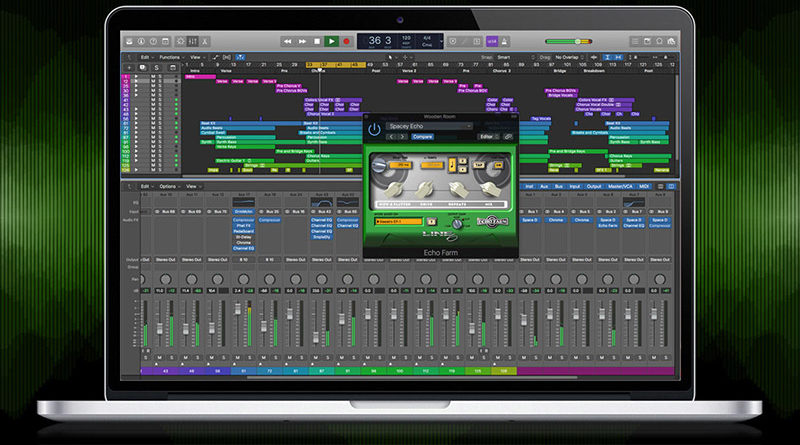Open the mixer Options menu
The image size is (800, 445).
tap(169, 186)
